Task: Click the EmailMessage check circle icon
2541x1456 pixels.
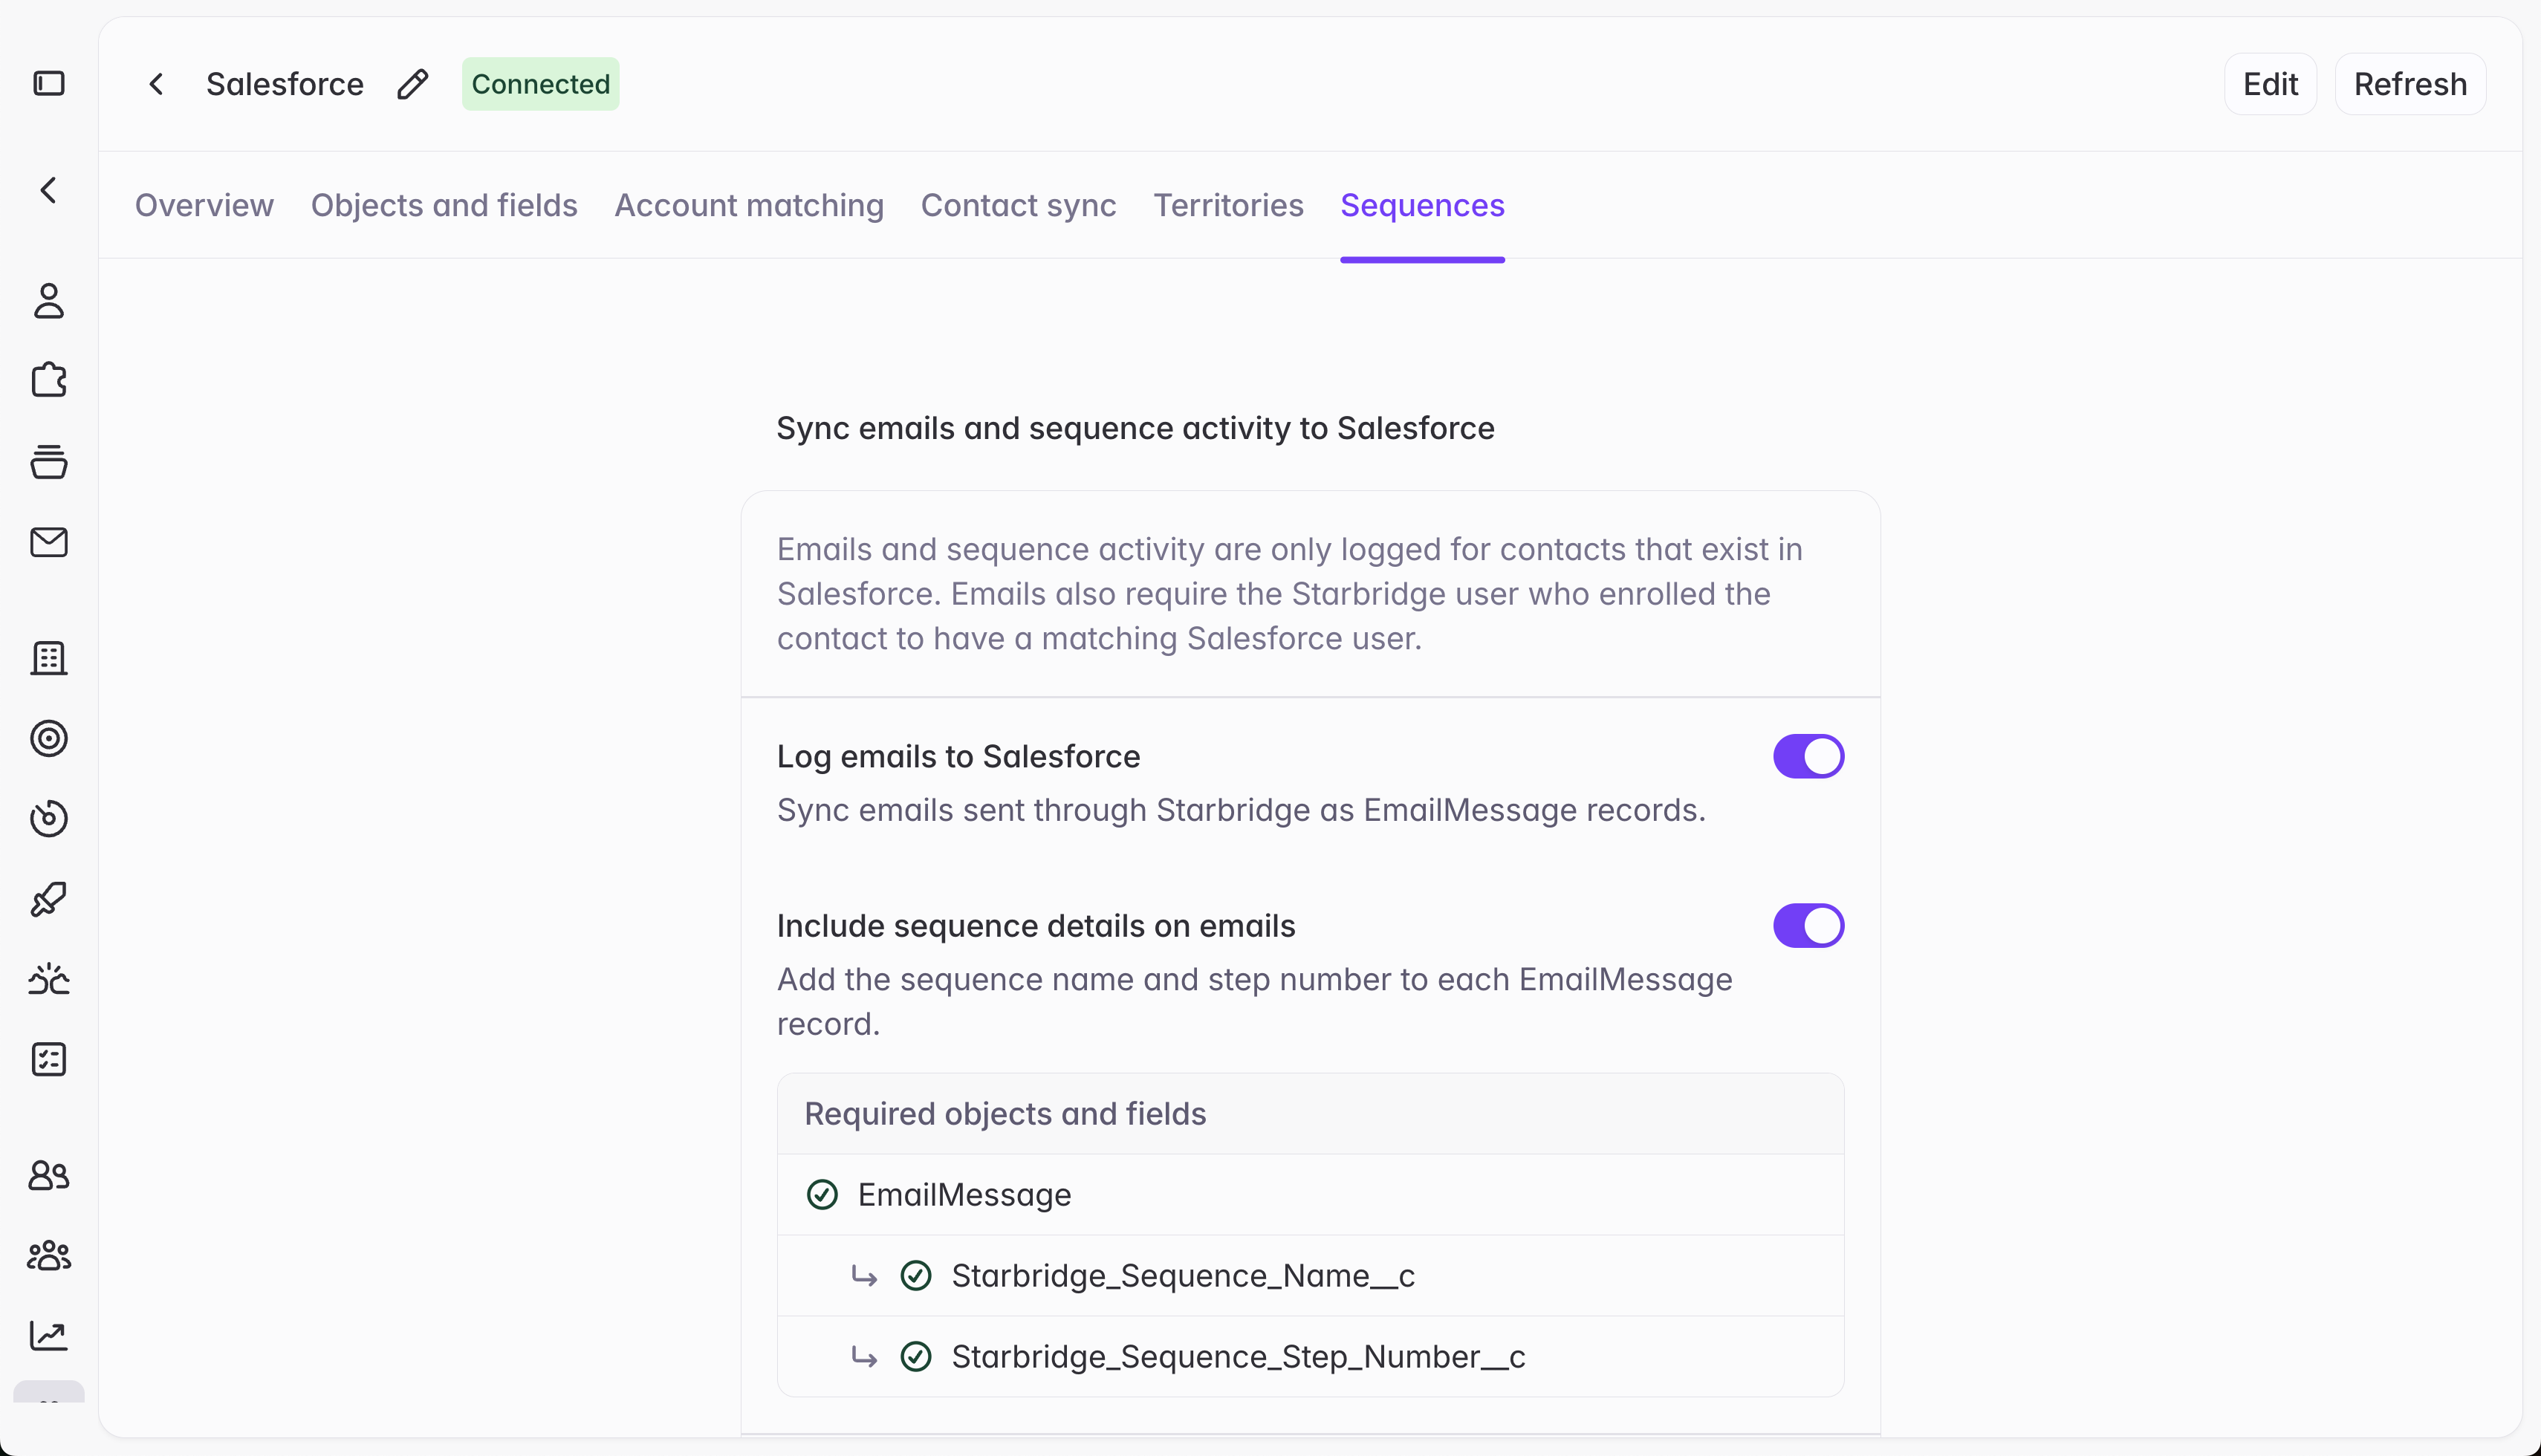Action: pyautogui.click(x=822, y=1194)
